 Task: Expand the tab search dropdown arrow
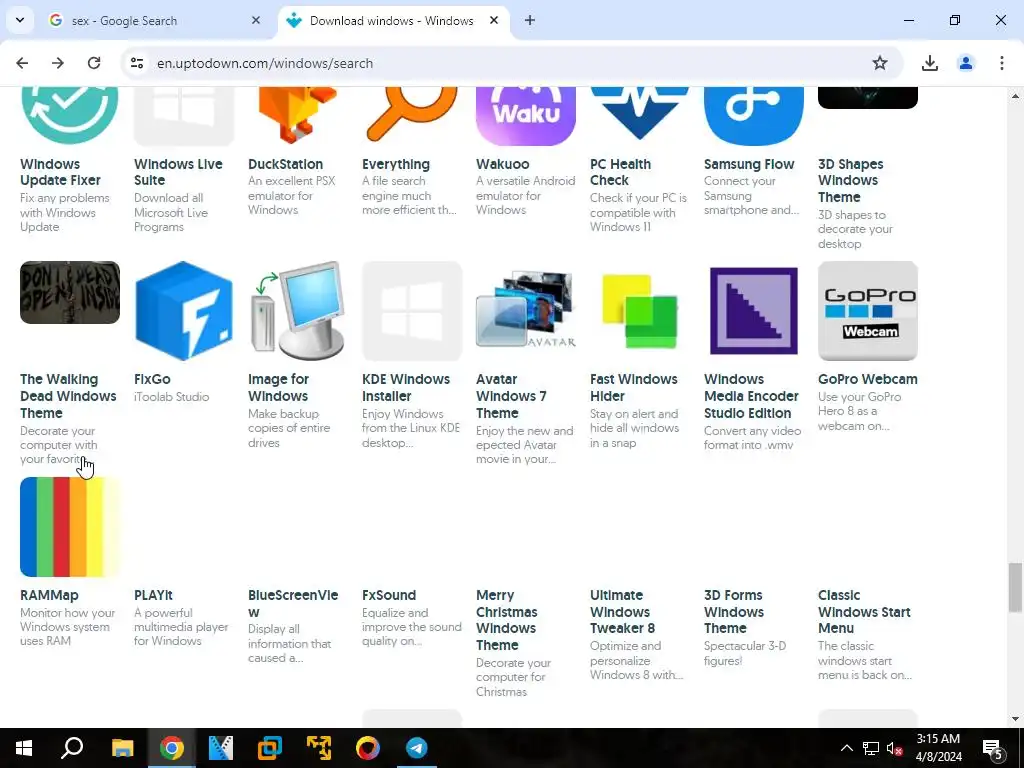(20, 20)
